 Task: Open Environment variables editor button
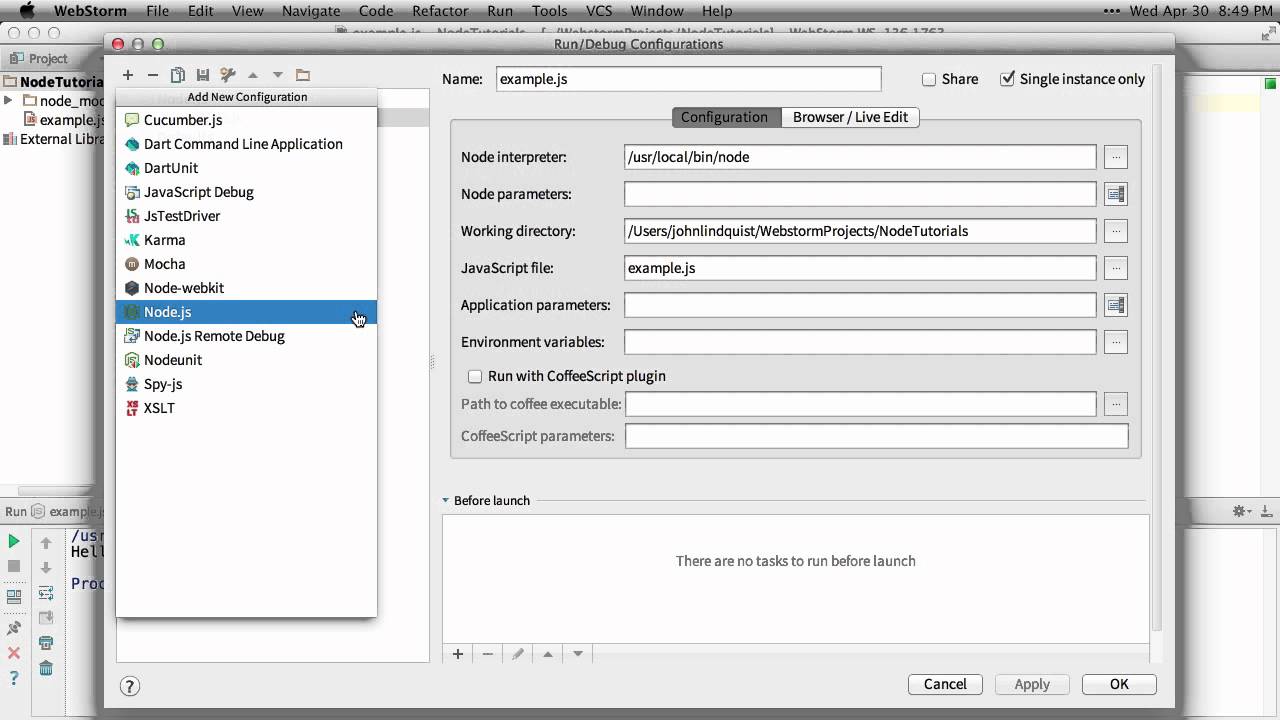tap(1116, 342)
